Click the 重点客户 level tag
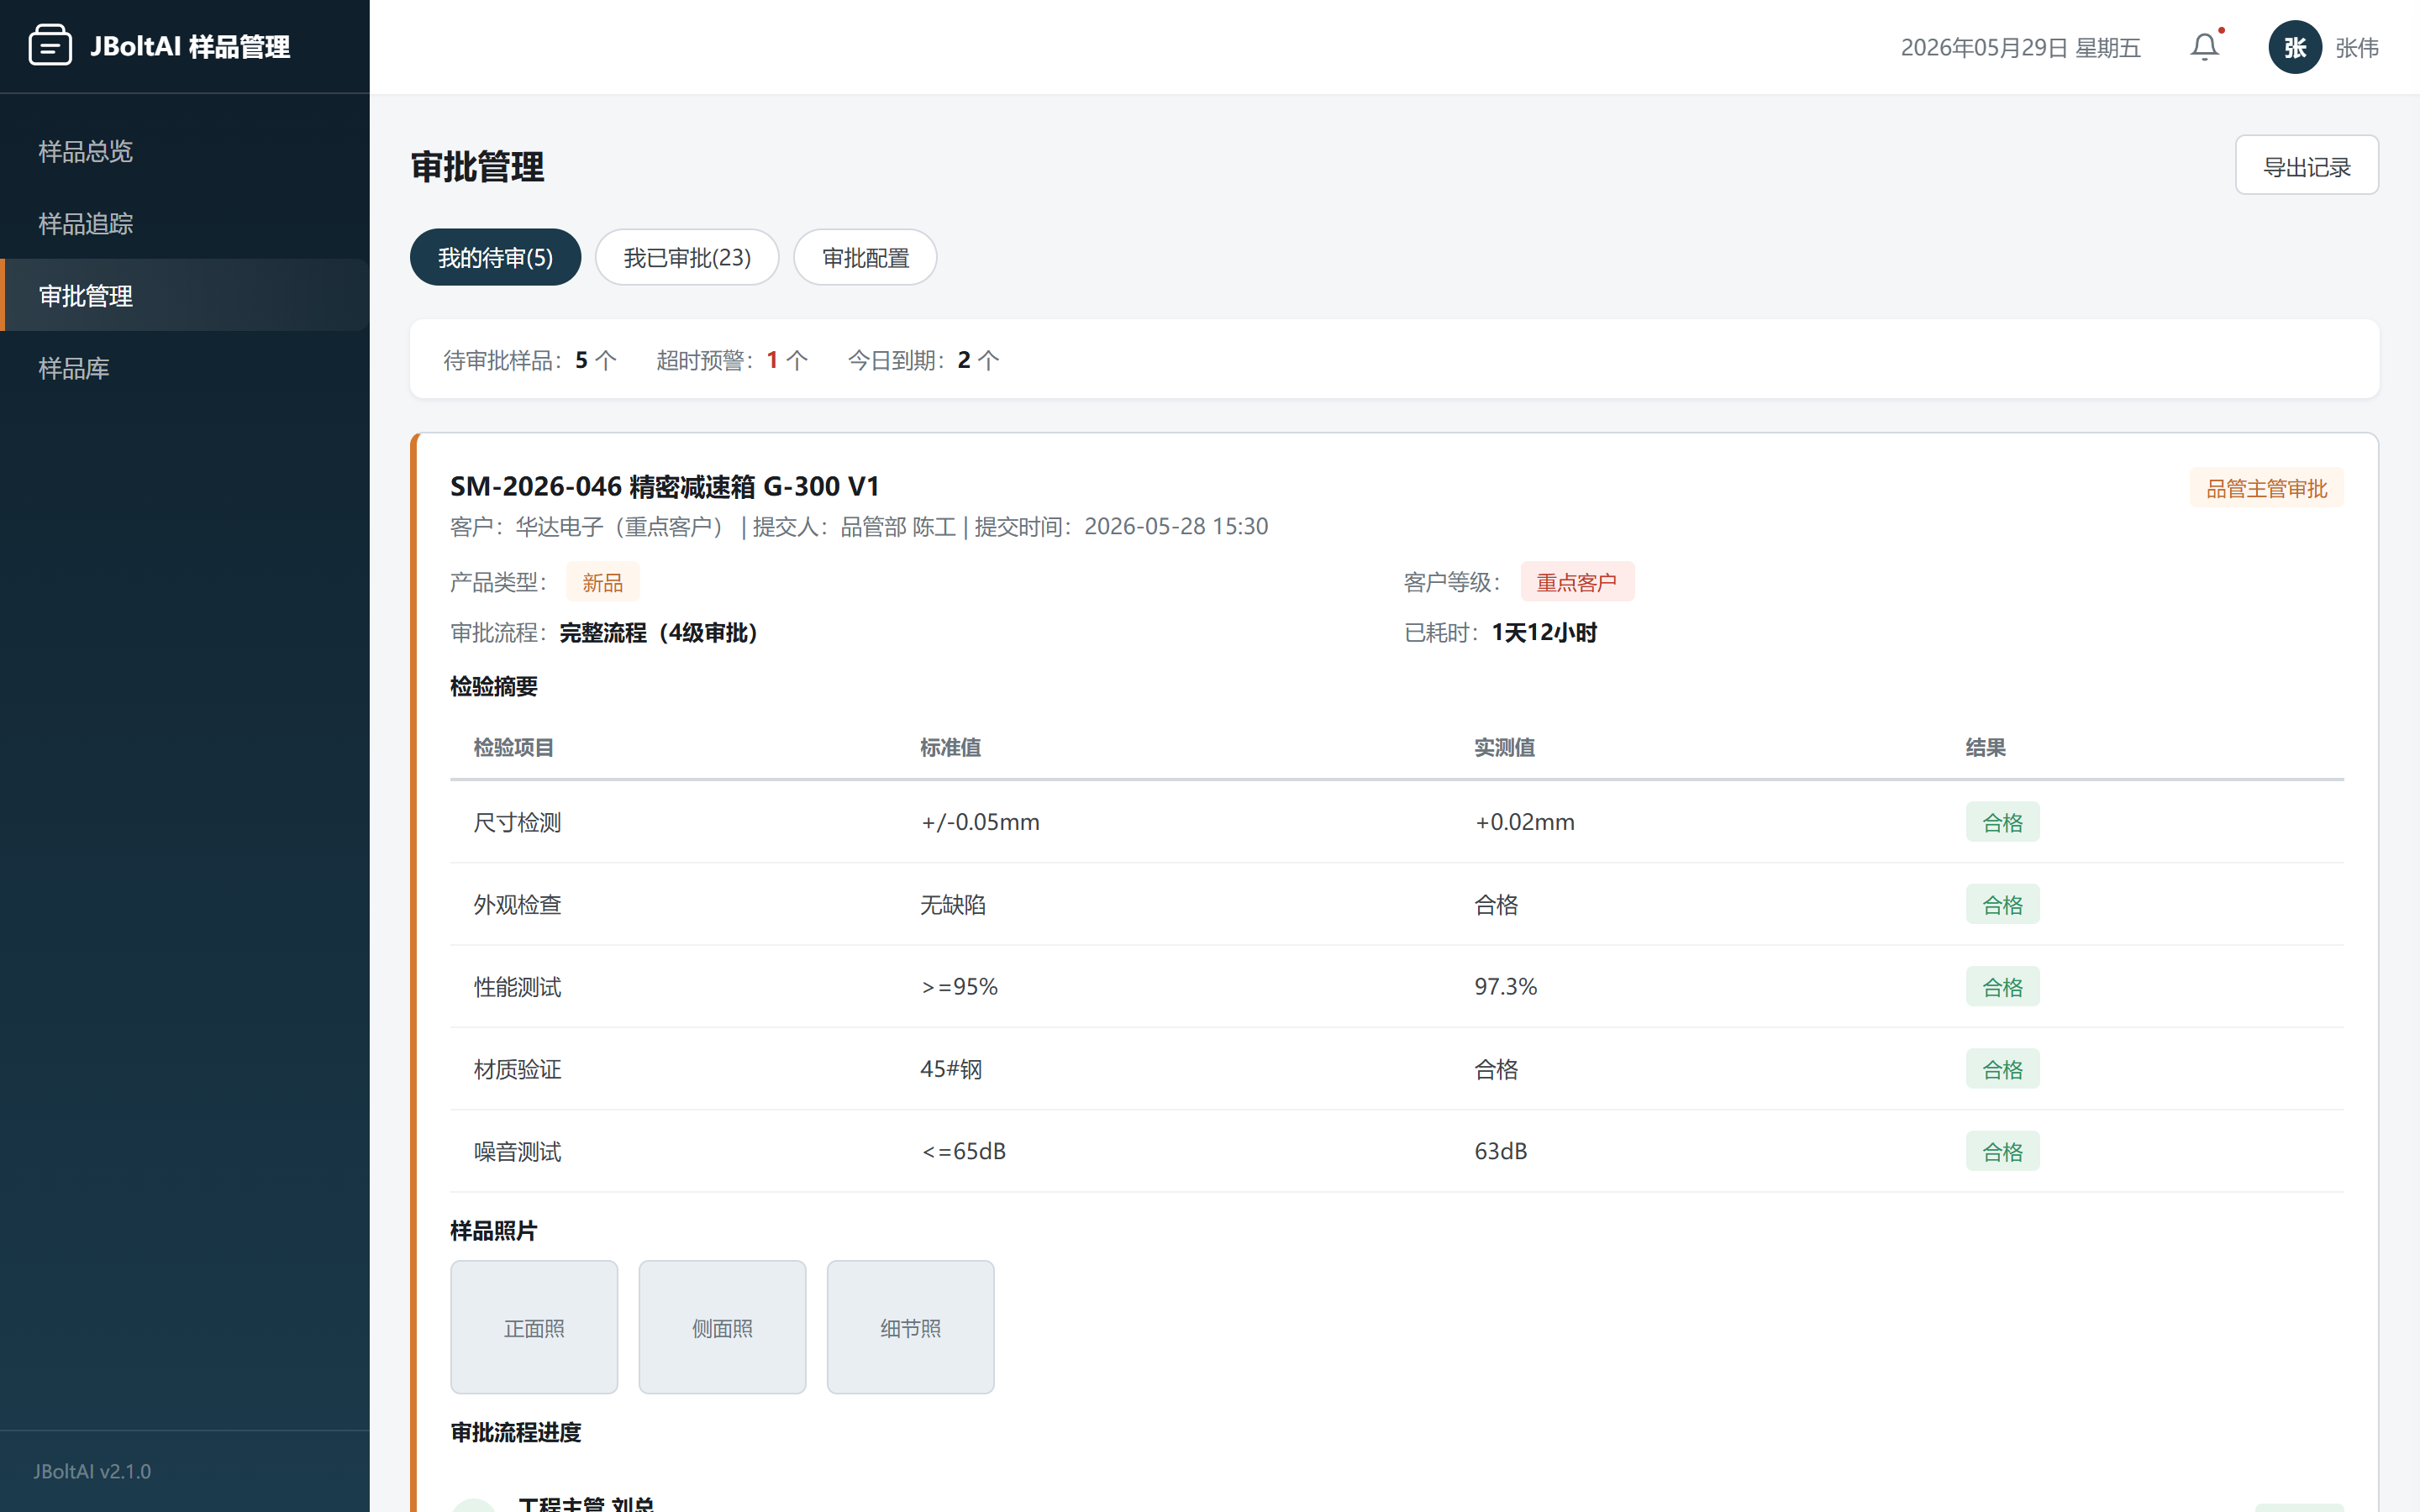This screenshot has width=2420, height=1512. 1577,582
